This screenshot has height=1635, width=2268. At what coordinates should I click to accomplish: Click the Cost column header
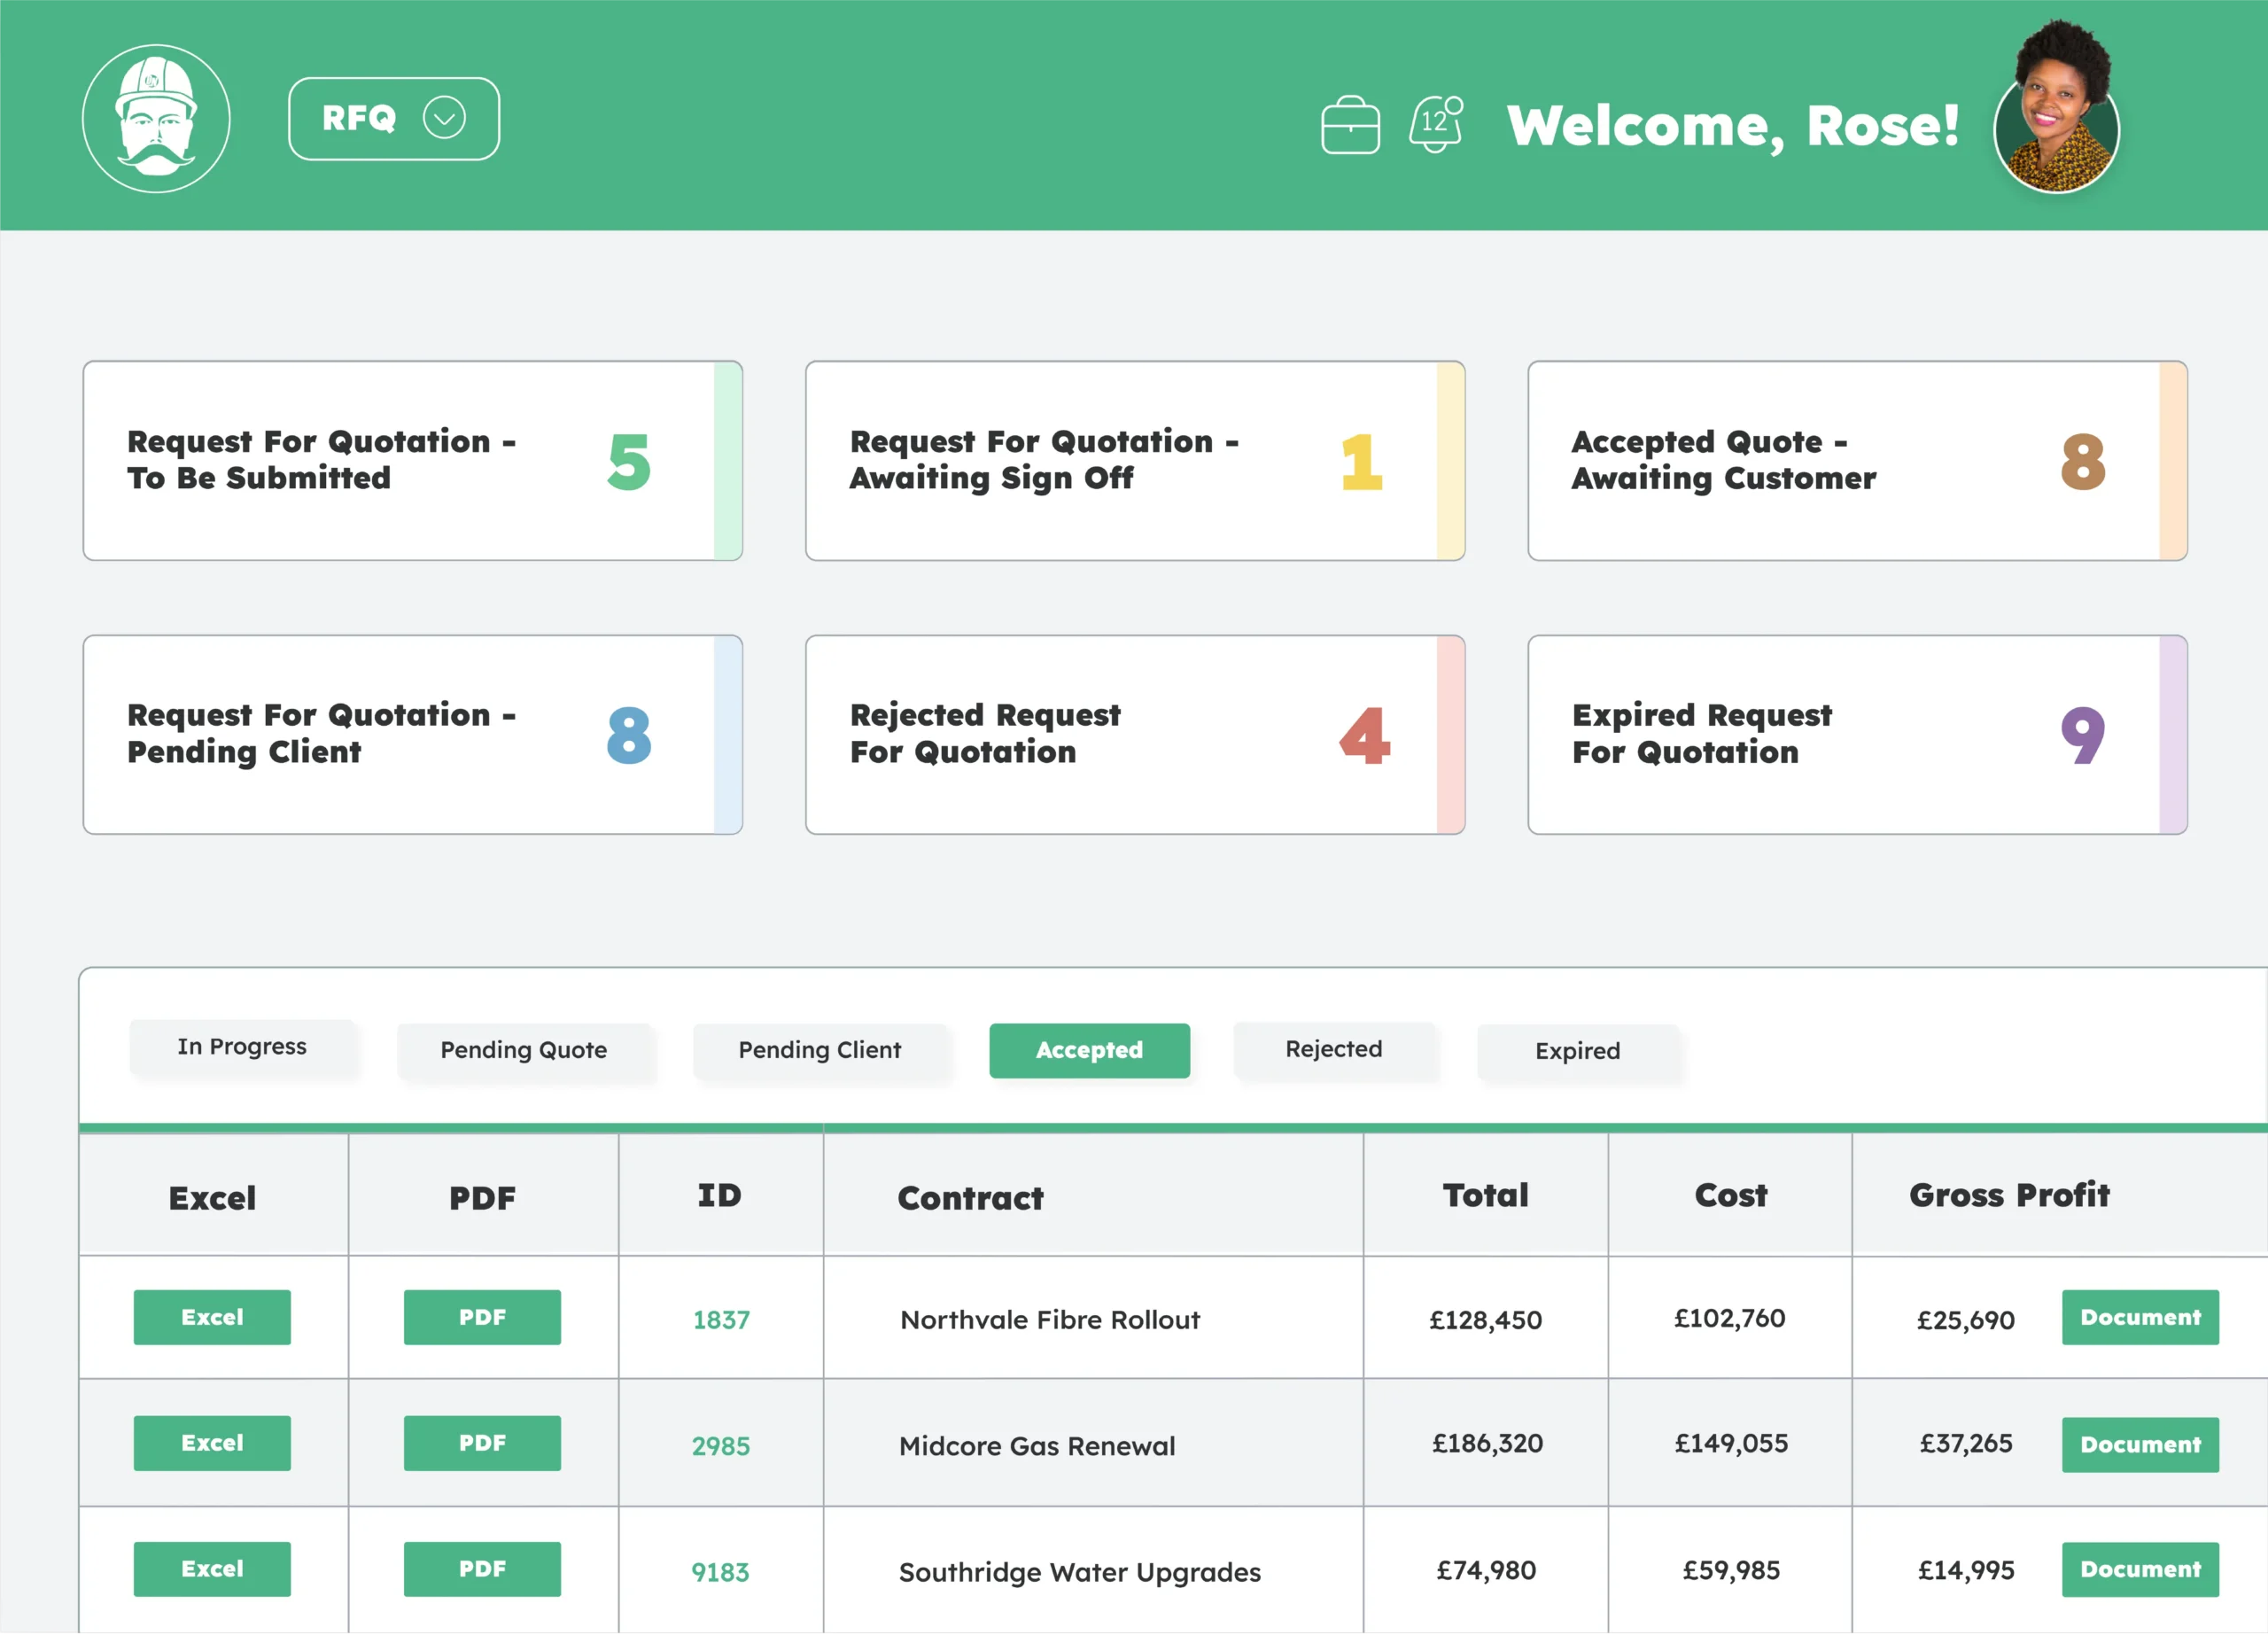click(x=1731, y=1195)
